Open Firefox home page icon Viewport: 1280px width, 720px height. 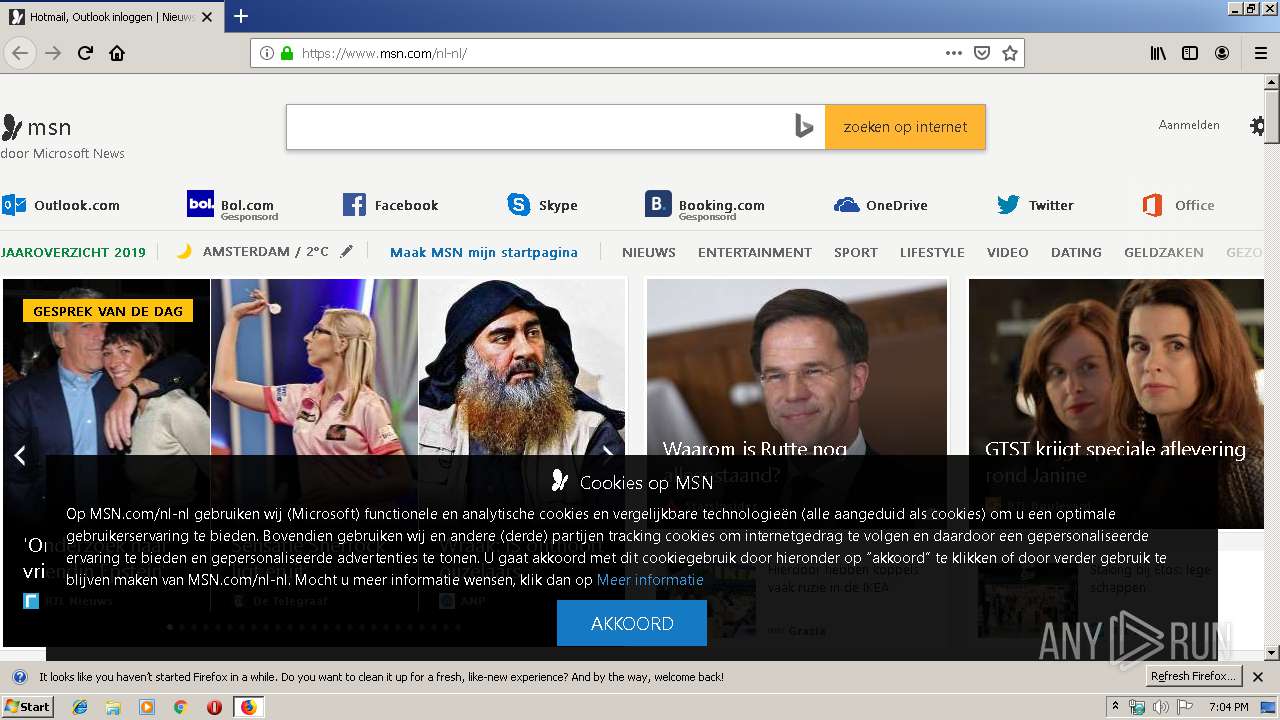117,53
